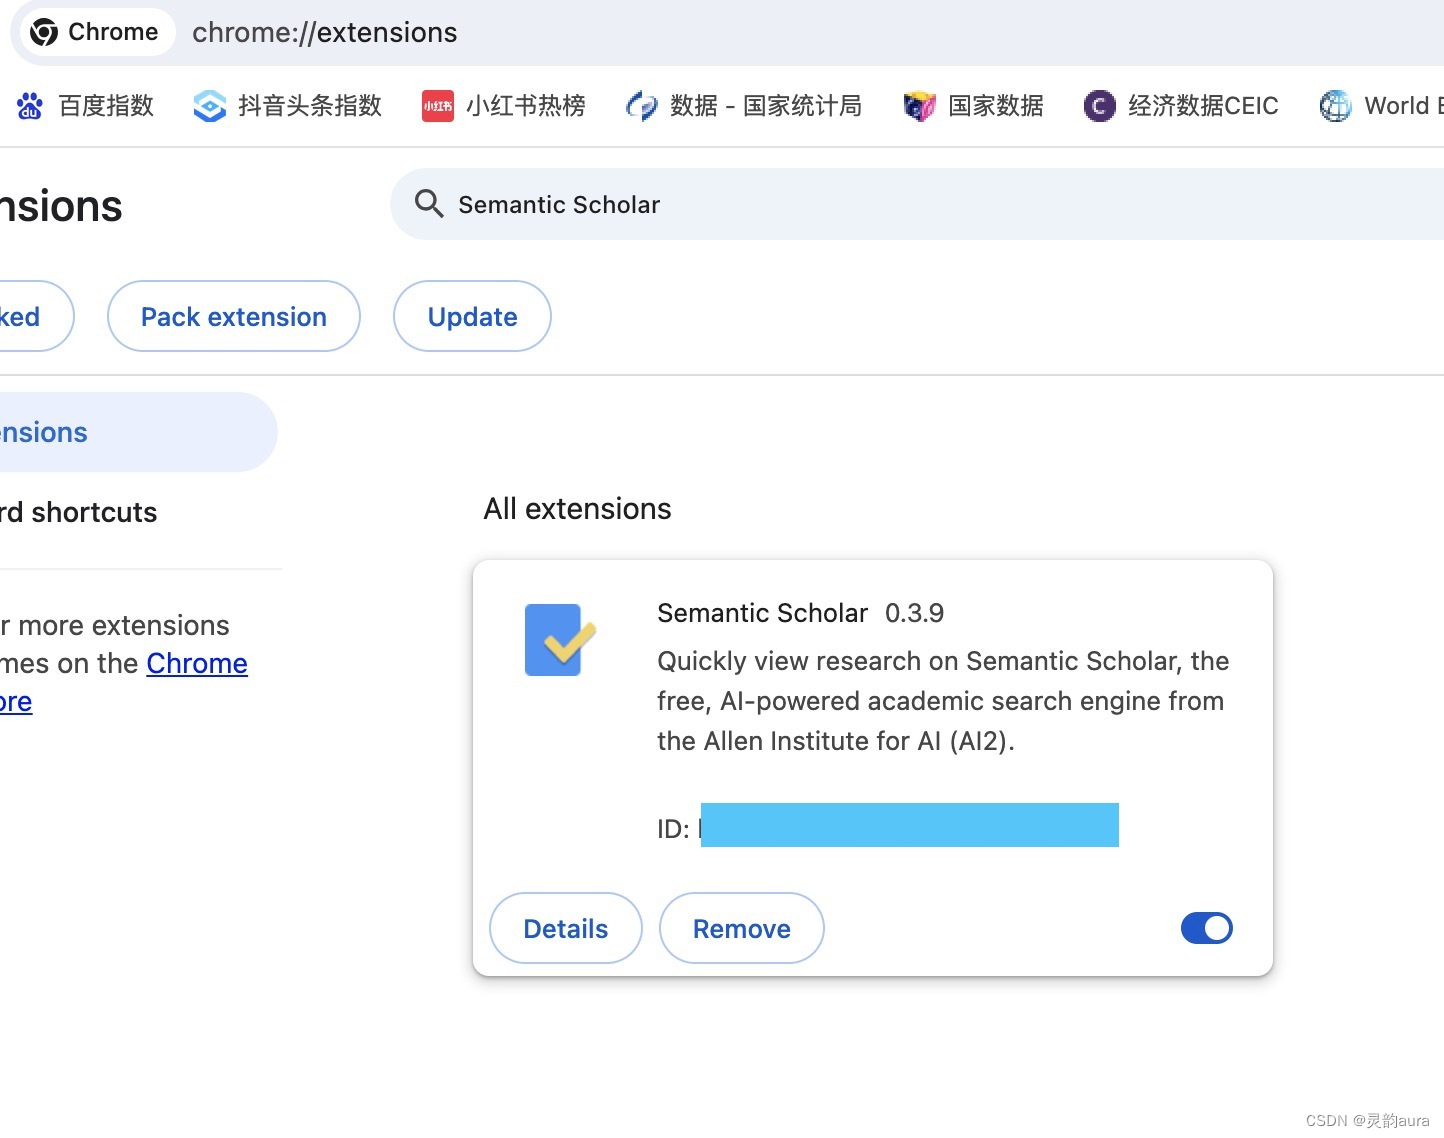The image size is (1444, 1138).
Task: Click the extension ID label
Action: [x=673, y=829]
